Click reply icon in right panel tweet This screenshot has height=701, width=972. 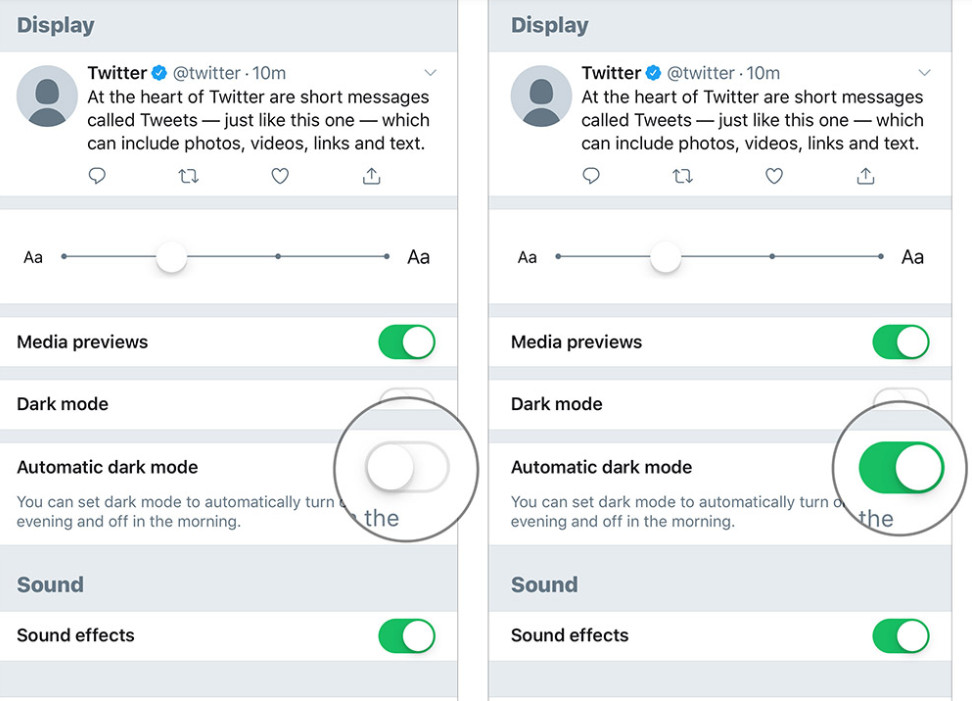point(591,176)
